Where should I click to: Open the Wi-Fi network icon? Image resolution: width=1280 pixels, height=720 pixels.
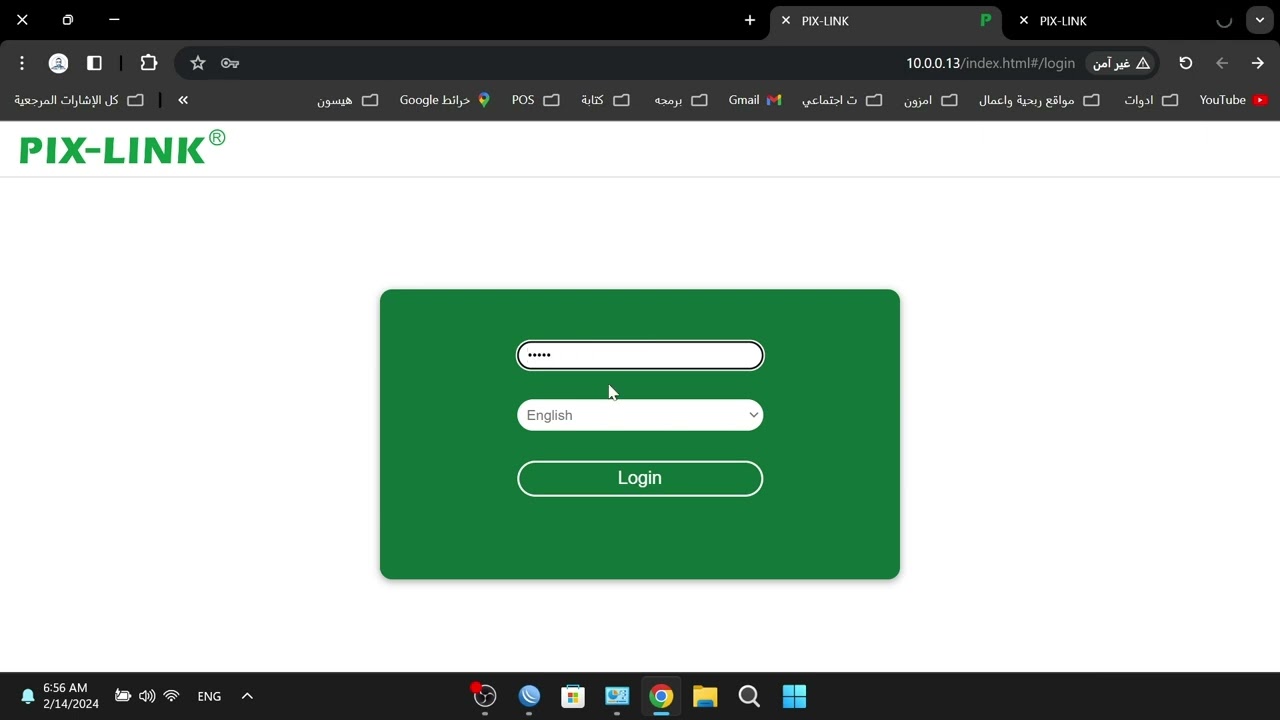click(x=171, y=696)
